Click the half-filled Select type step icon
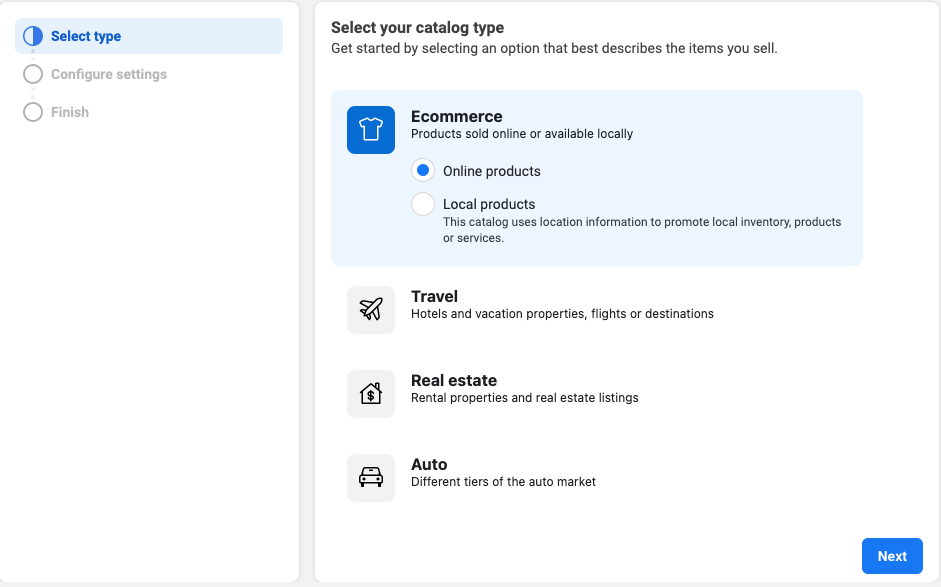 pos(33,36)
